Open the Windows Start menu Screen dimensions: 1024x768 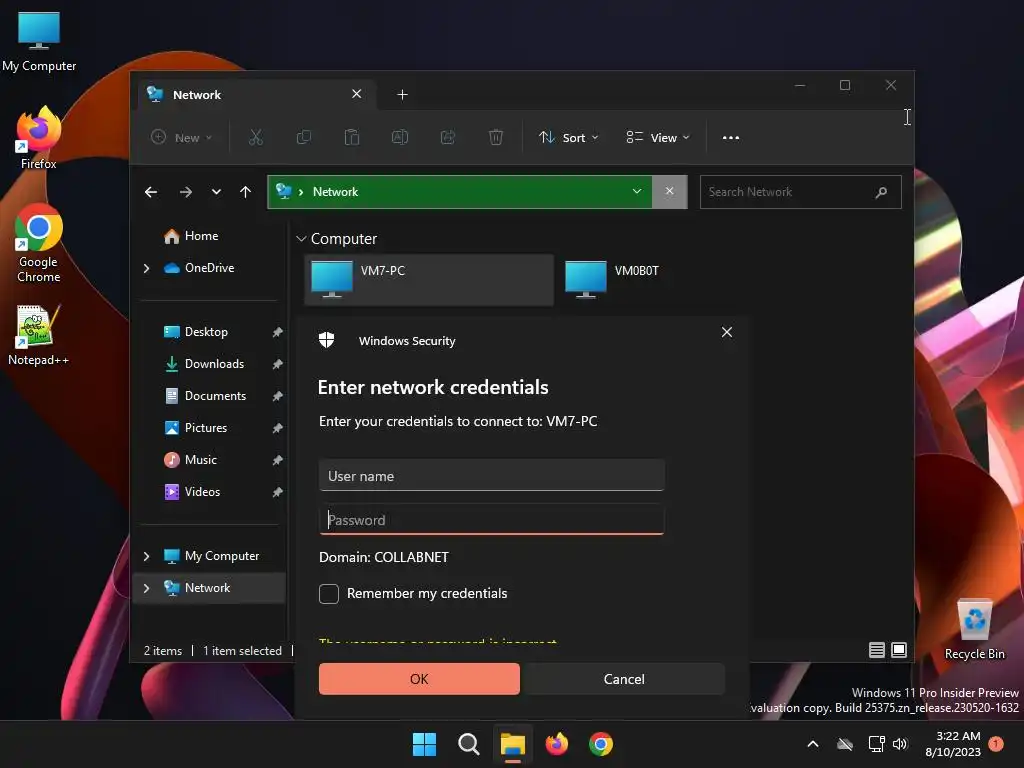click(424, 744)
